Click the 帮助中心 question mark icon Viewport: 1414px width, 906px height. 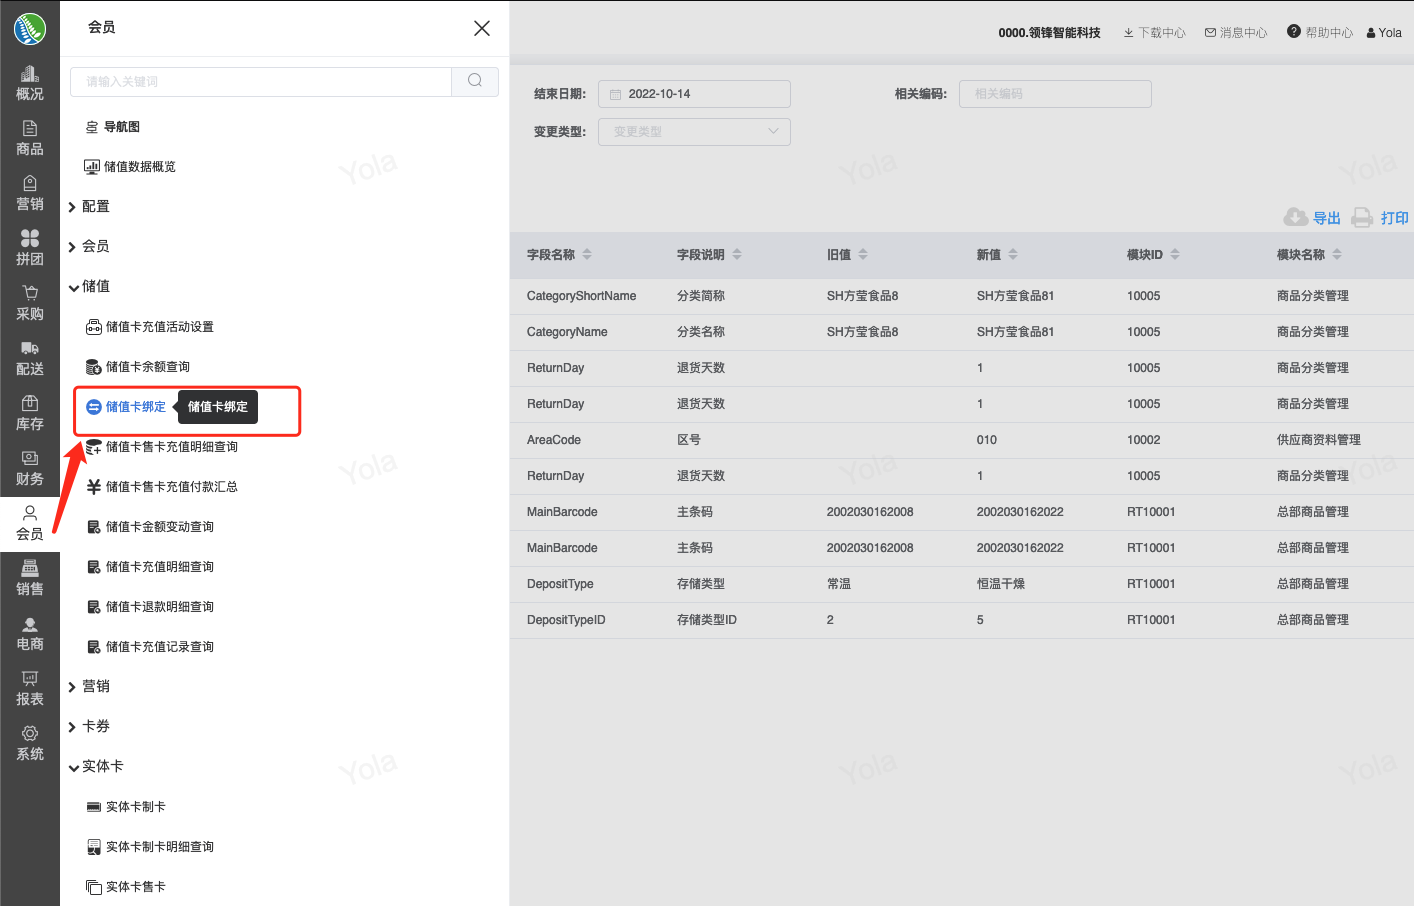click(x=1294, y=31)
